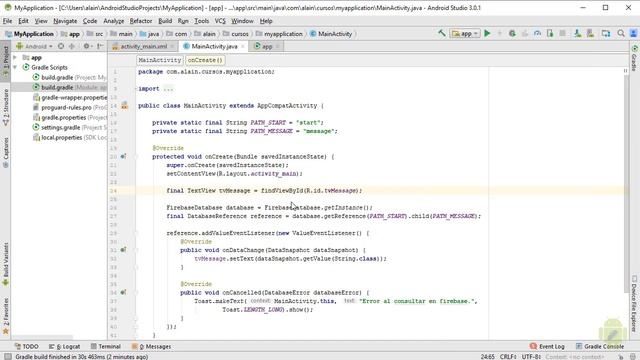Open the VCS menu
Screen dimensions: 640x360
(x=220, y=21)
